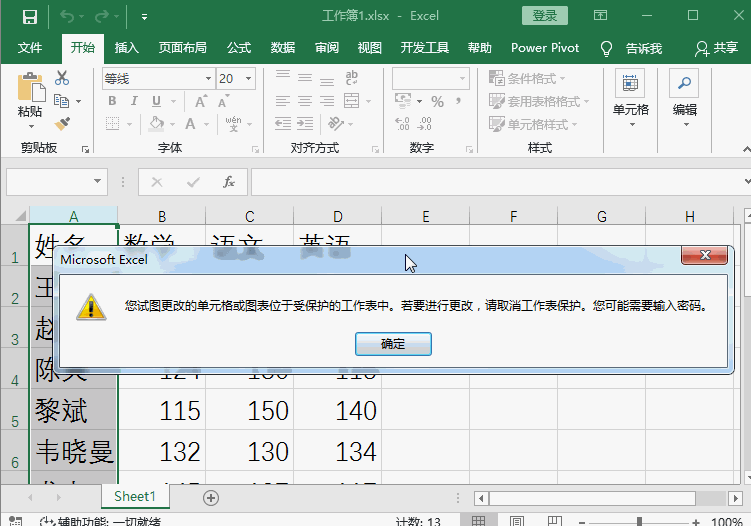Click the zoom slider in status bar
751x526 pixels.
point(640,521)
